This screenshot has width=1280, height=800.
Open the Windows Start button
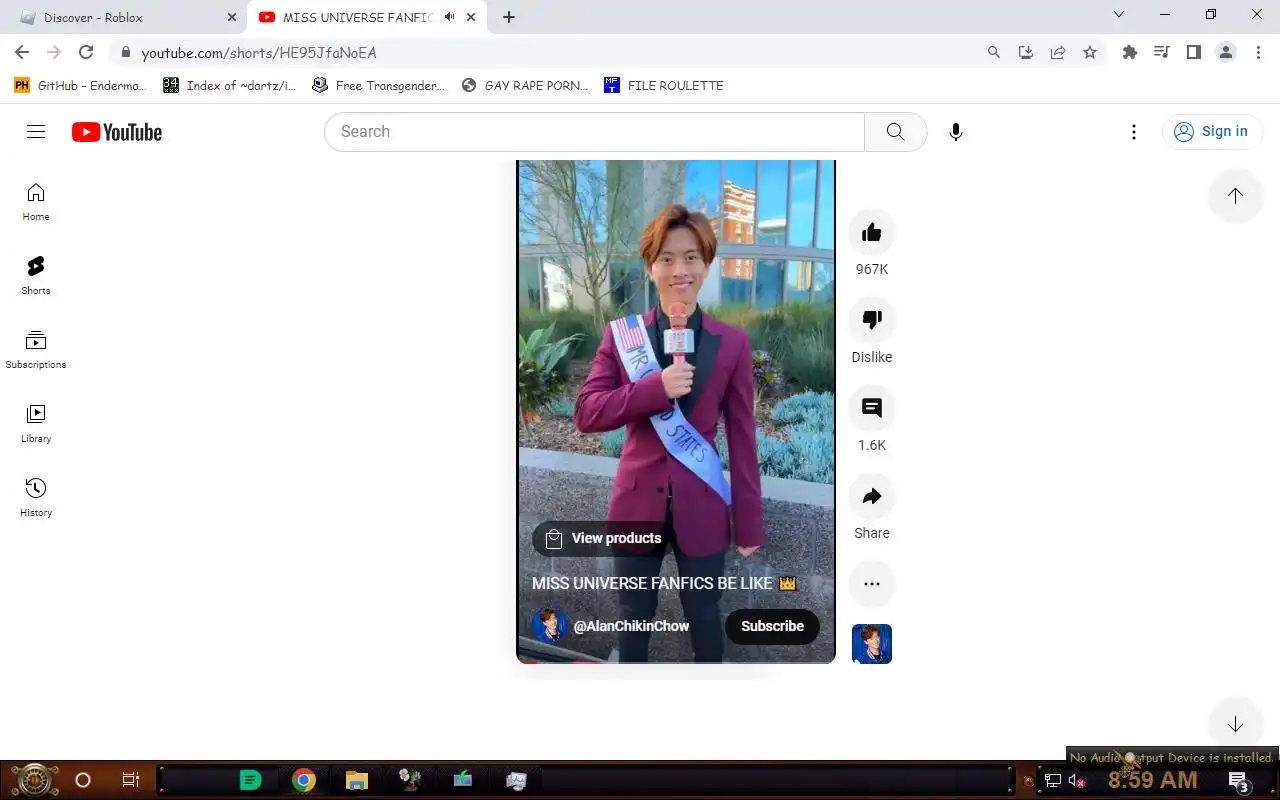(x=34, y=780)
